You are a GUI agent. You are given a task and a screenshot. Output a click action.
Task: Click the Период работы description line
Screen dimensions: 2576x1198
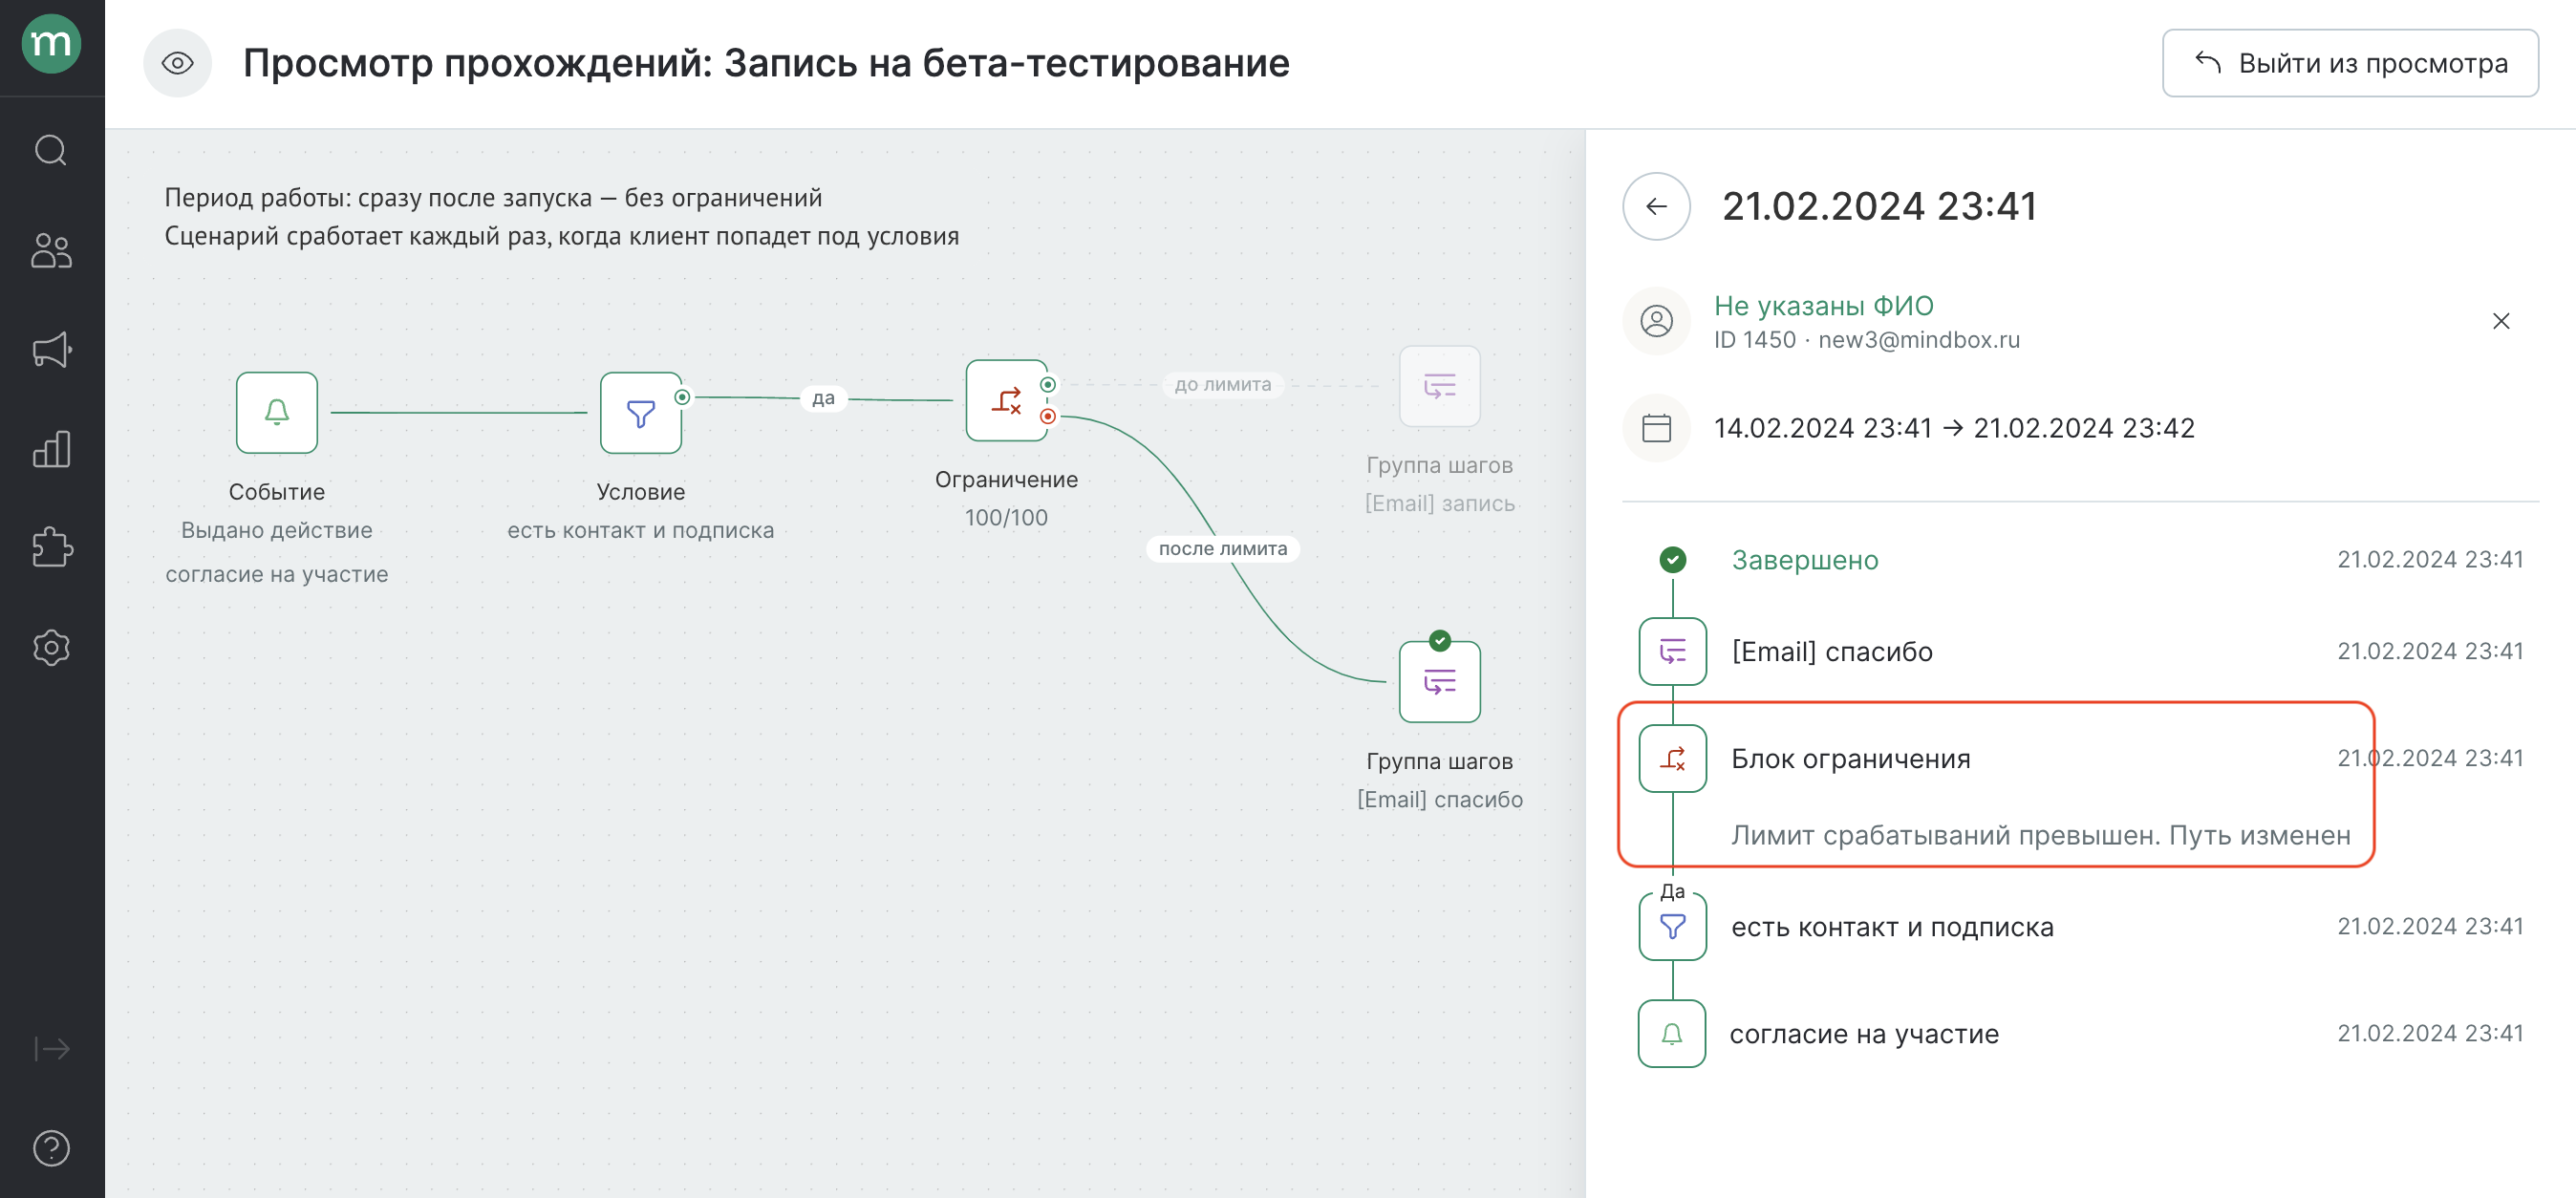click(x=493, y=198)
